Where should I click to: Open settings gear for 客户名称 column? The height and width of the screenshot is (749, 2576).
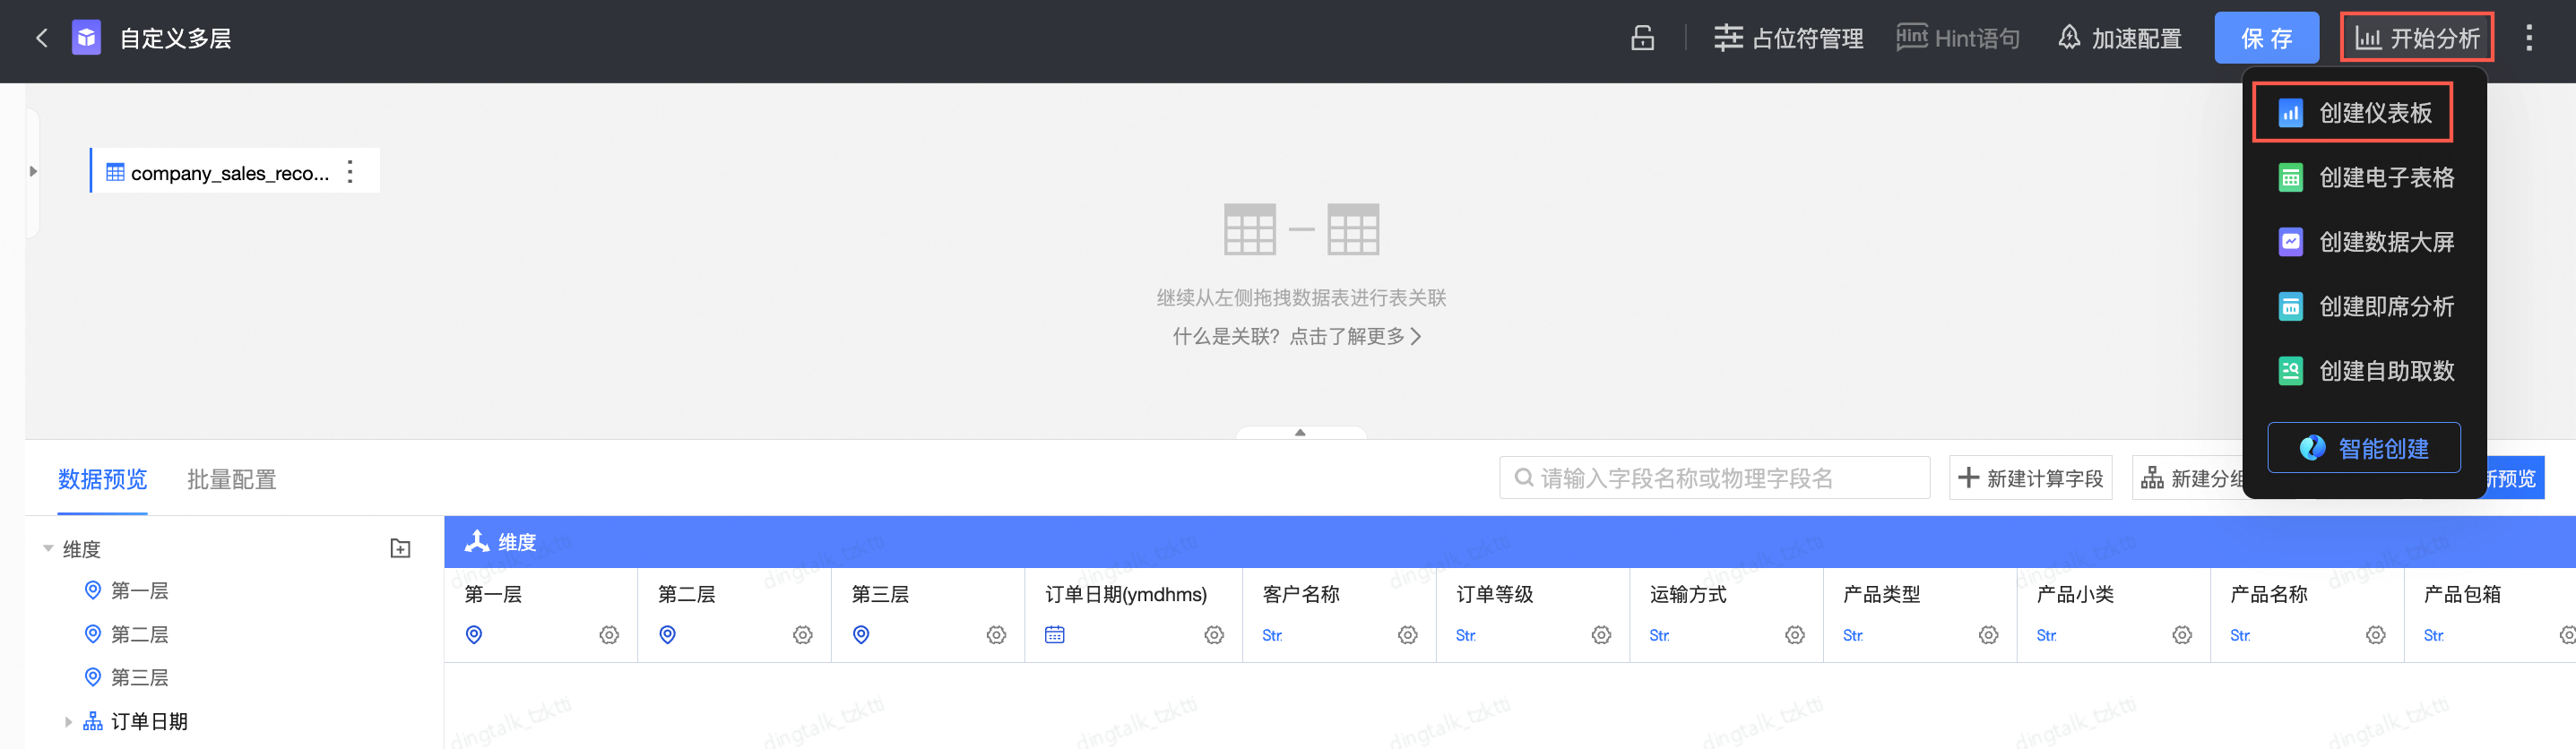click(x=1408, y=635)
